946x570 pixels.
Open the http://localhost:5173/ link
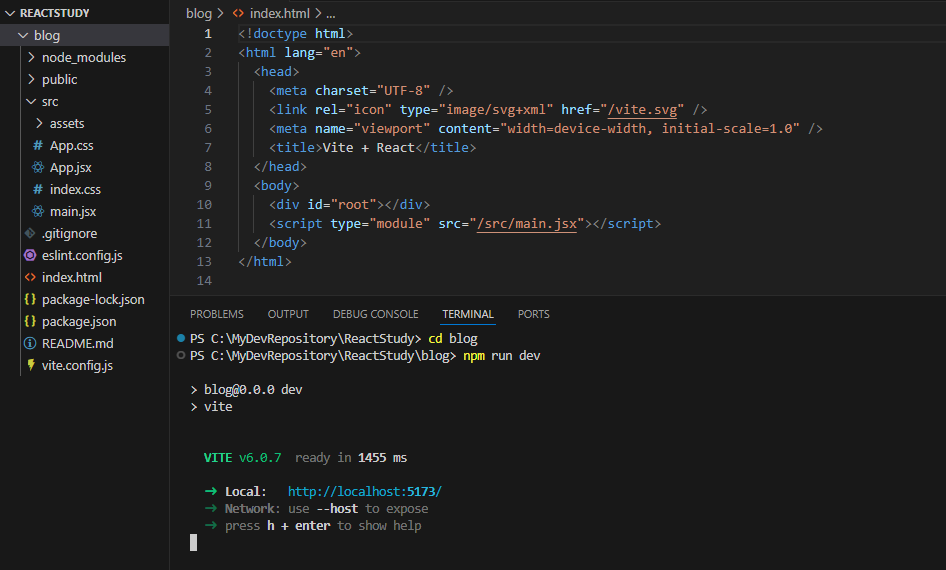click(x=364, y=492)
